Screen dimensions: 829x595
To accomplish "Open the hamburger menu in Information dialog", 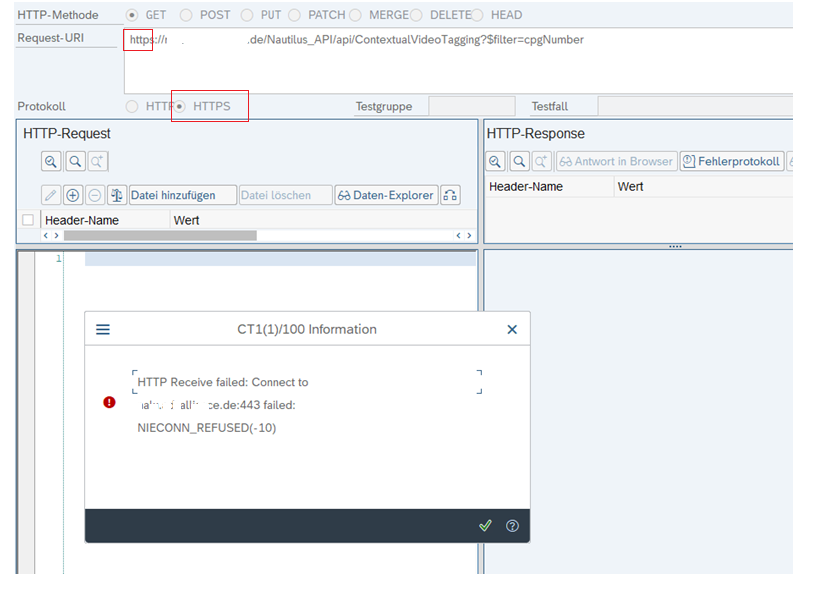I will [103, 329].
